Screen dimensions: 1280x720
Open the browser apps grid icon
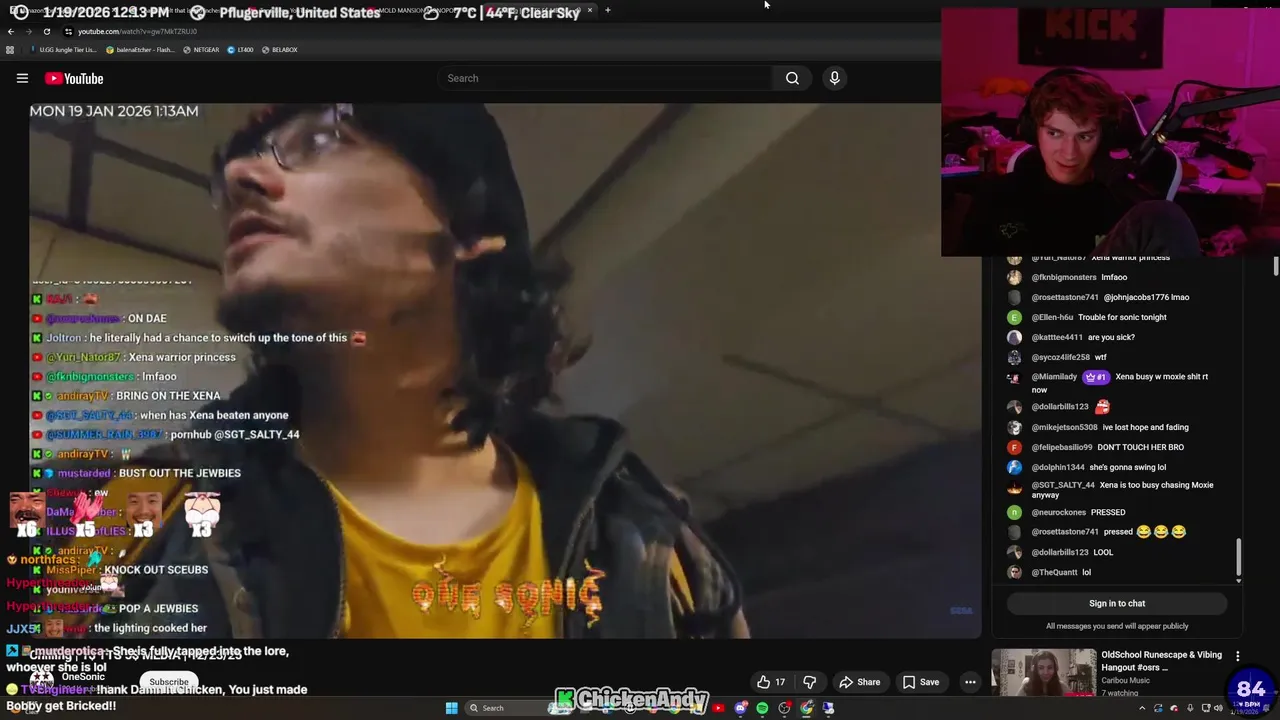click(x=10, y=49)
